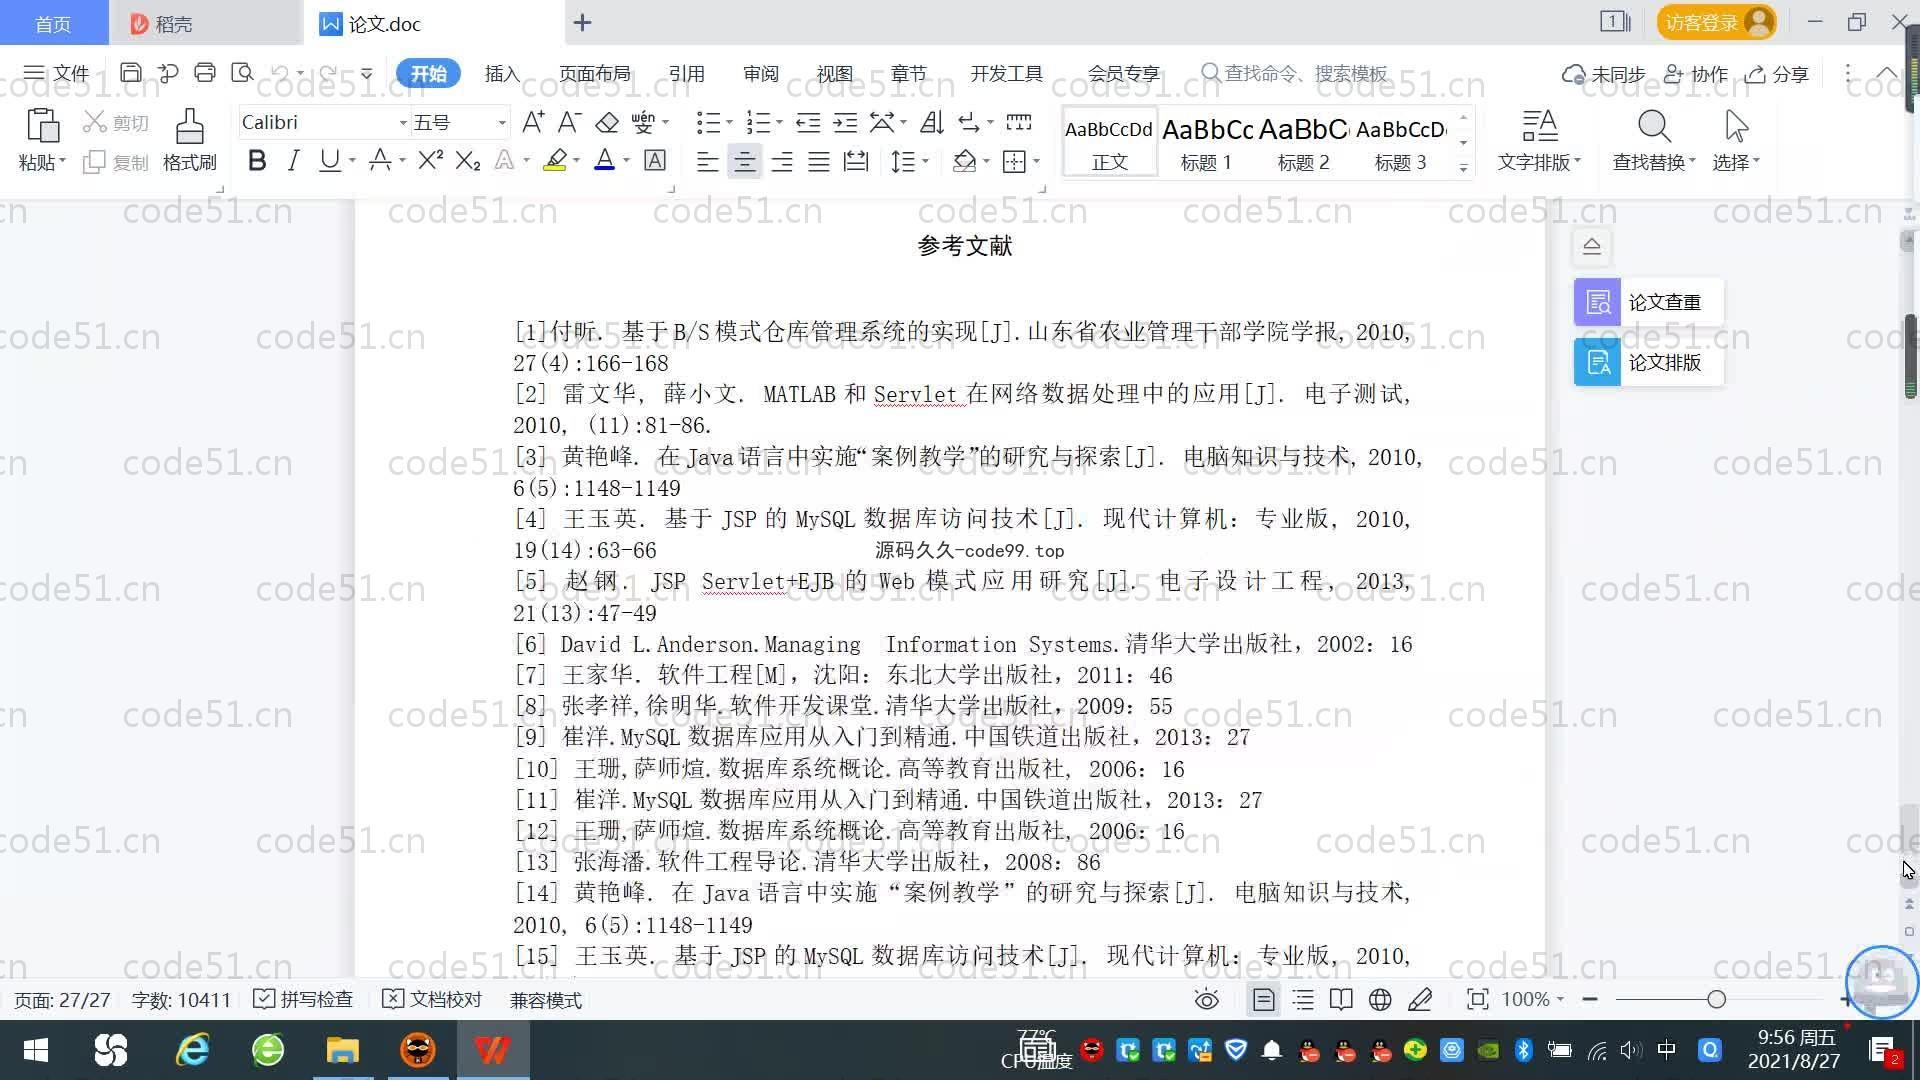Switch to the 页面布局 ribbon tab
Image resolution: width=1920 pixels, height=1080 pixels.
(x=595, y=74)
